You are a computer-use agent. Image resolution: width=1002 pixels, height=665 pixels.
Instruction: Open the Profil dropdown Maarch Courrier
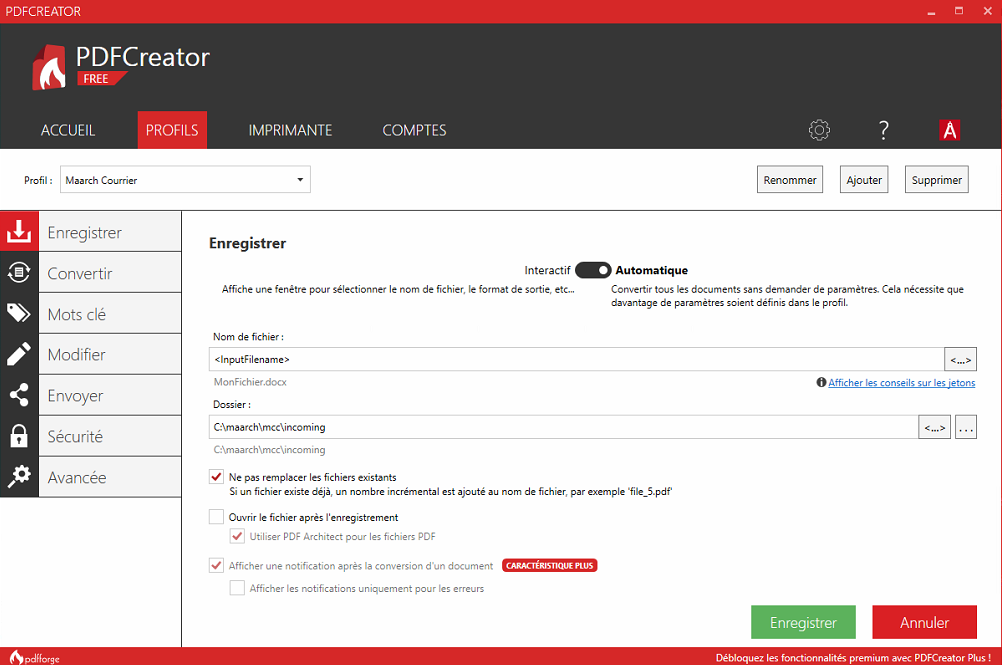[185, 180]
